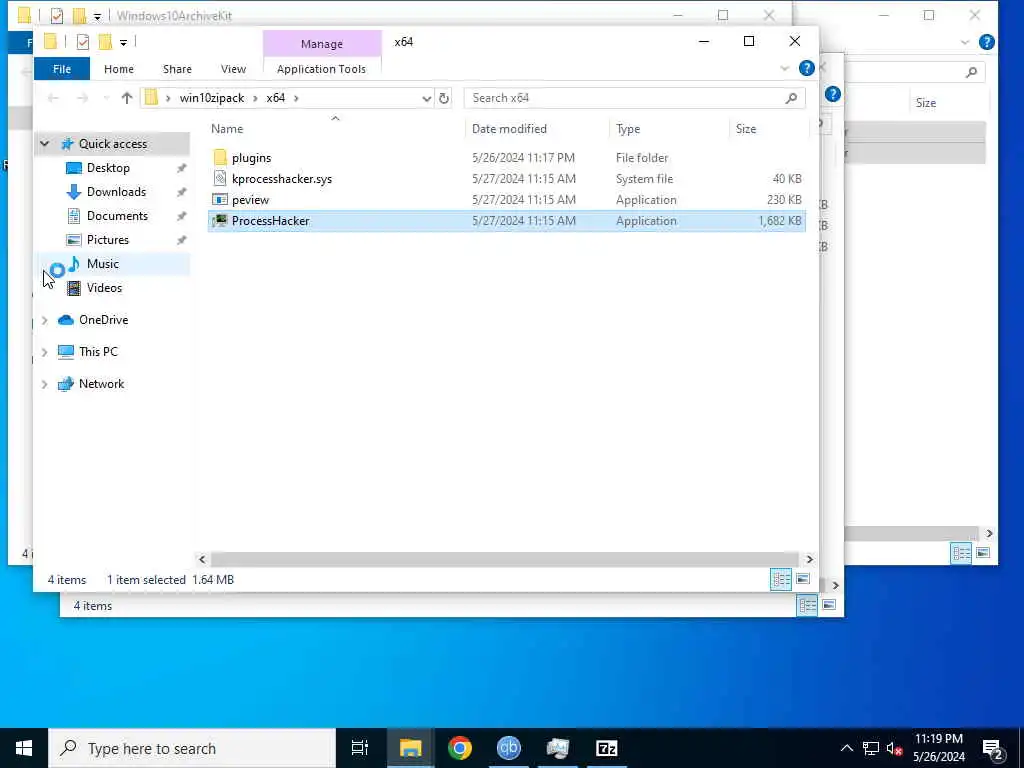The width and height of the screenshot is (1024, 768).
Task: Open the Application Tools tab
Action: click(321, 69)
